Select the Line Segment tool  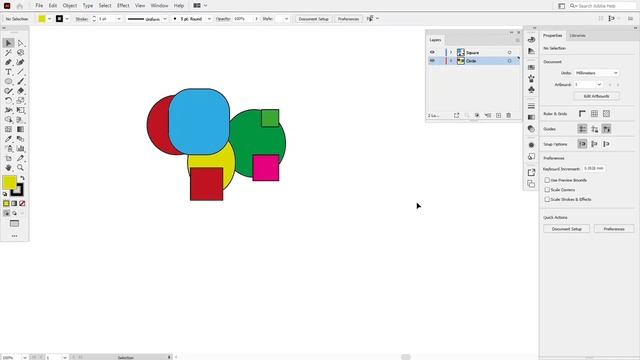tap(20, 72)
